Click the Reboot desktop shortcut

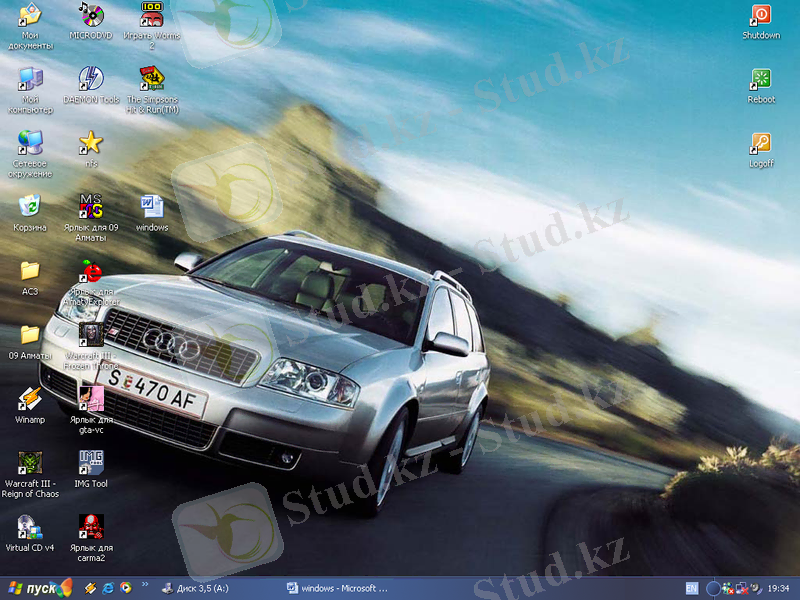pyautogui.click(x=761, y=85)
